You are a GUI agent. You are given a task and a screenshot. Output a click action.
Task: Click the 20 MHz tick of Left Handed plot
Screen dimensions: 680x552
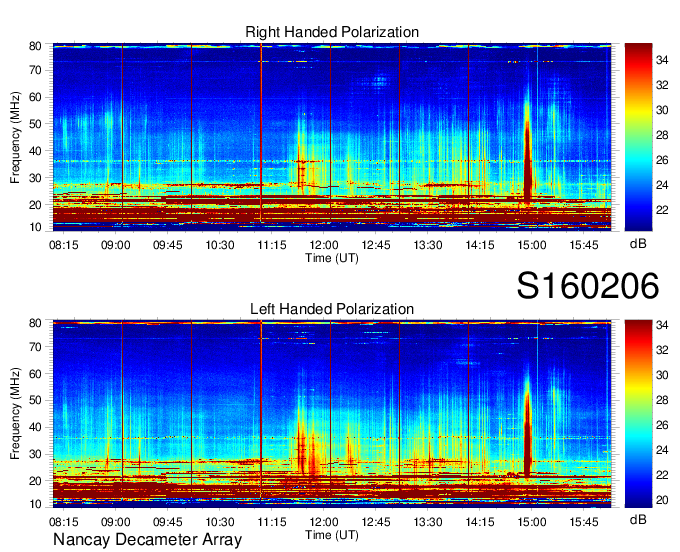pyautogui.click(x=35, y=481)
